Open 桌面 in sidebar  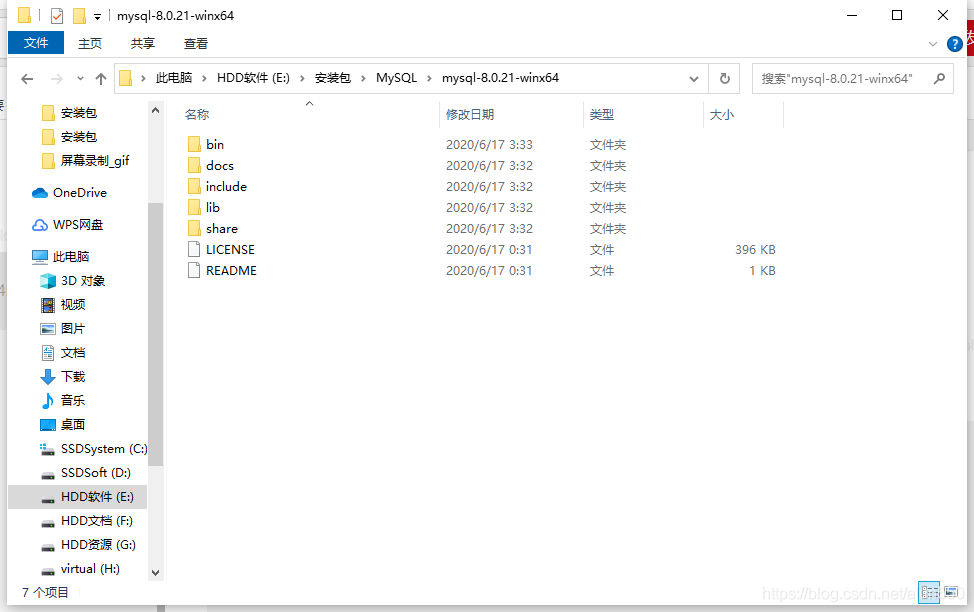click(x=63, y=424)
